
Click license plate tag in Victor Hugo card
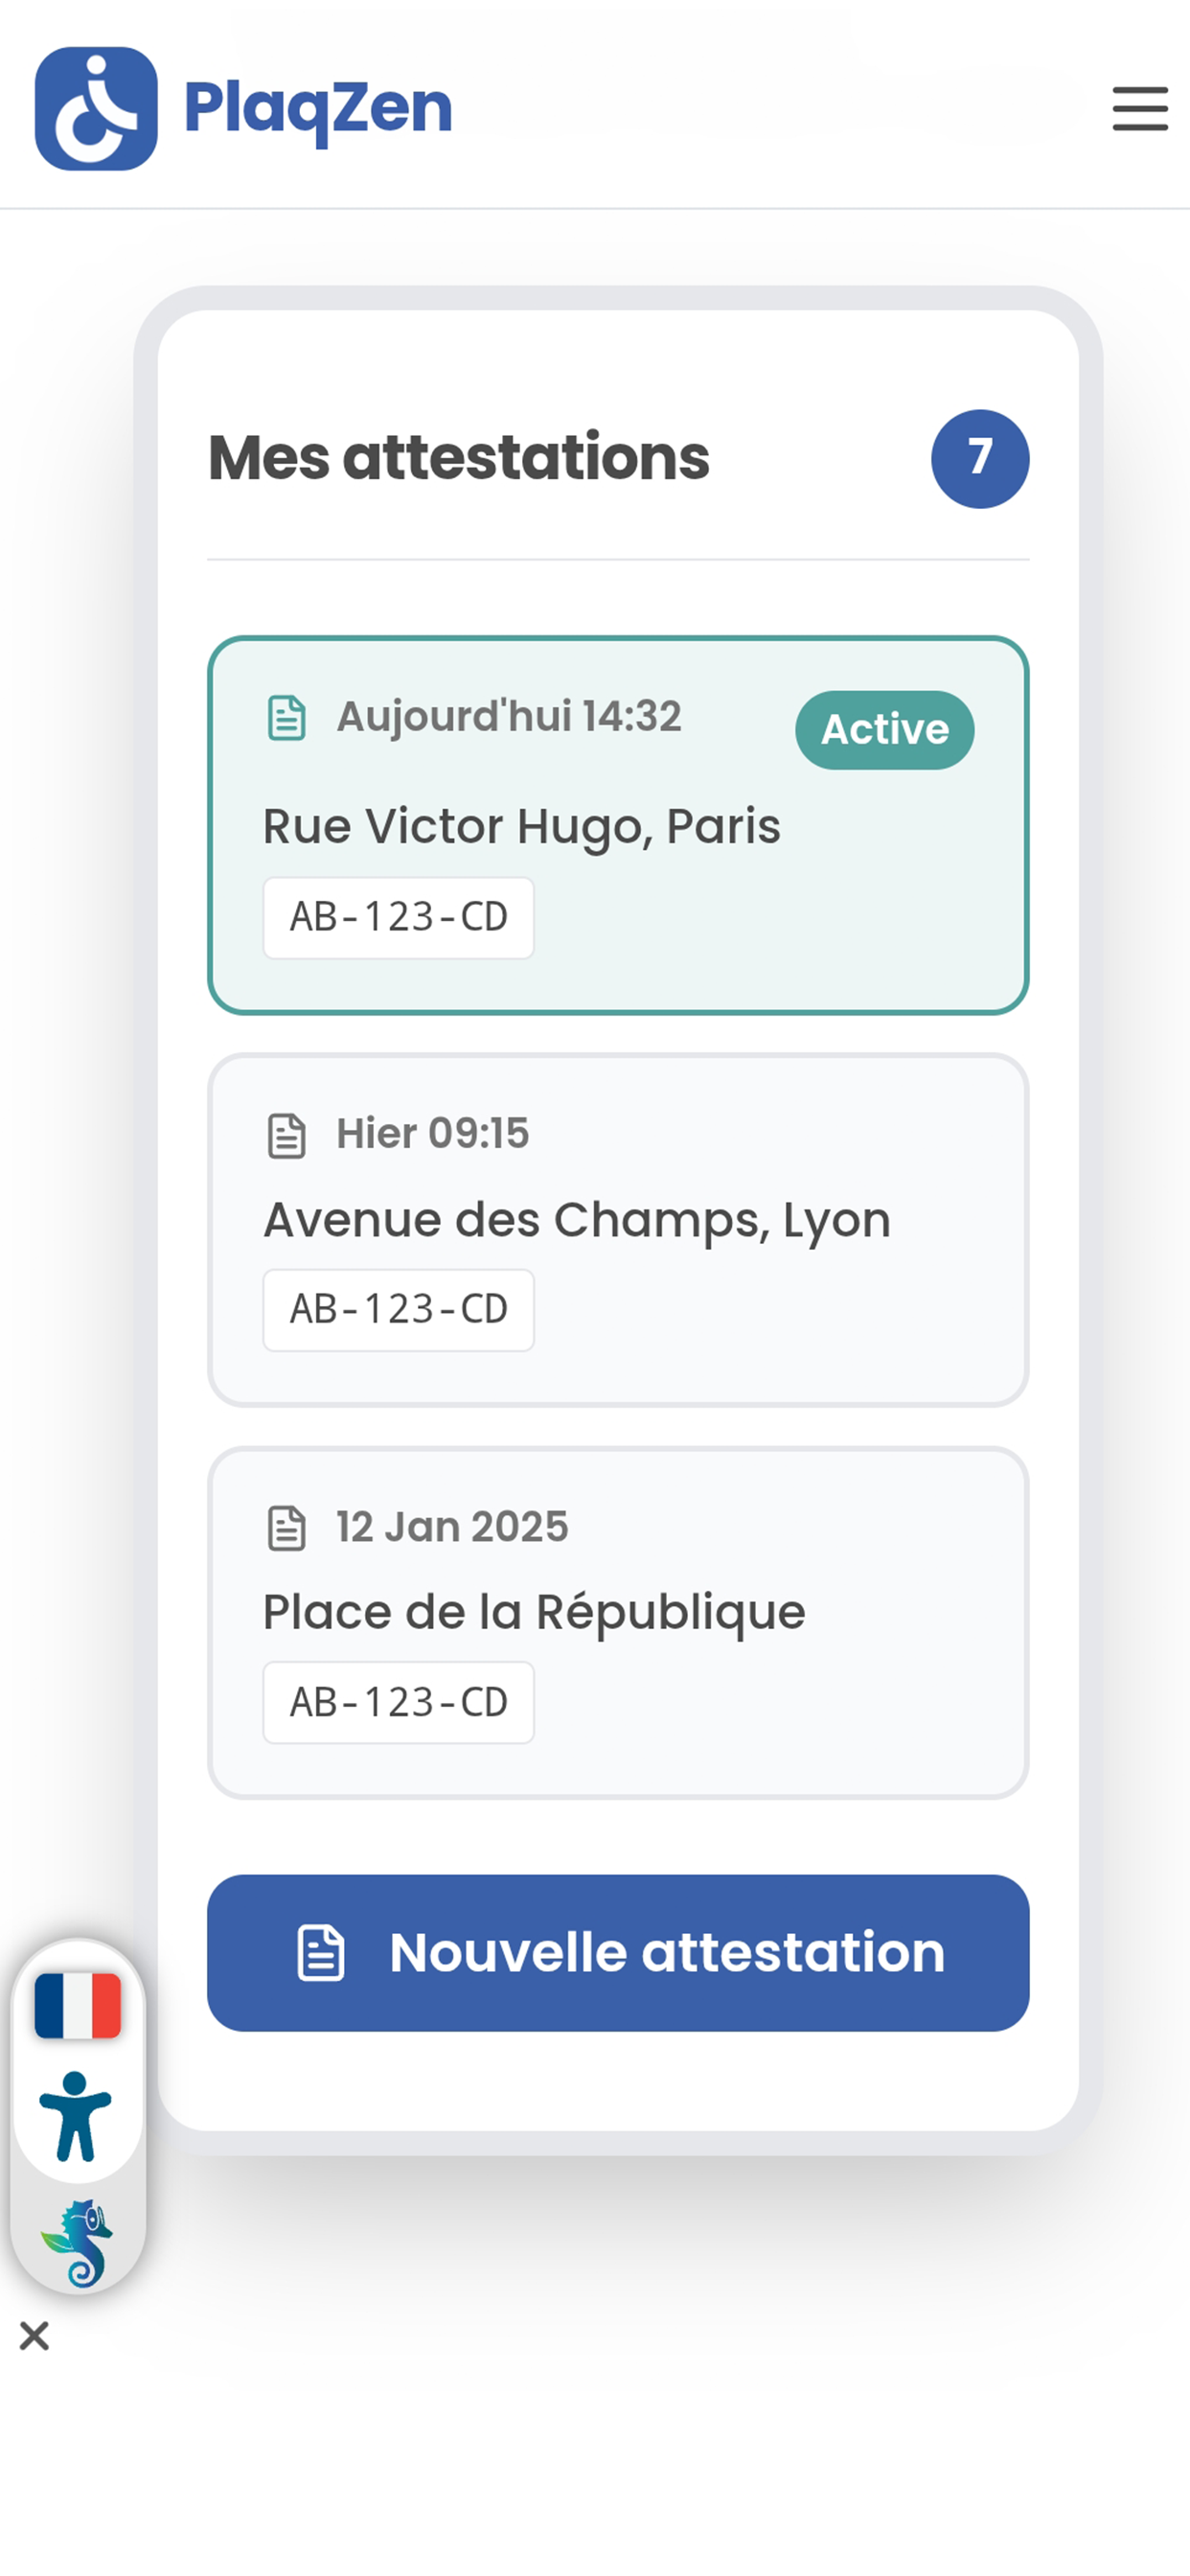[x=399, y=918]
